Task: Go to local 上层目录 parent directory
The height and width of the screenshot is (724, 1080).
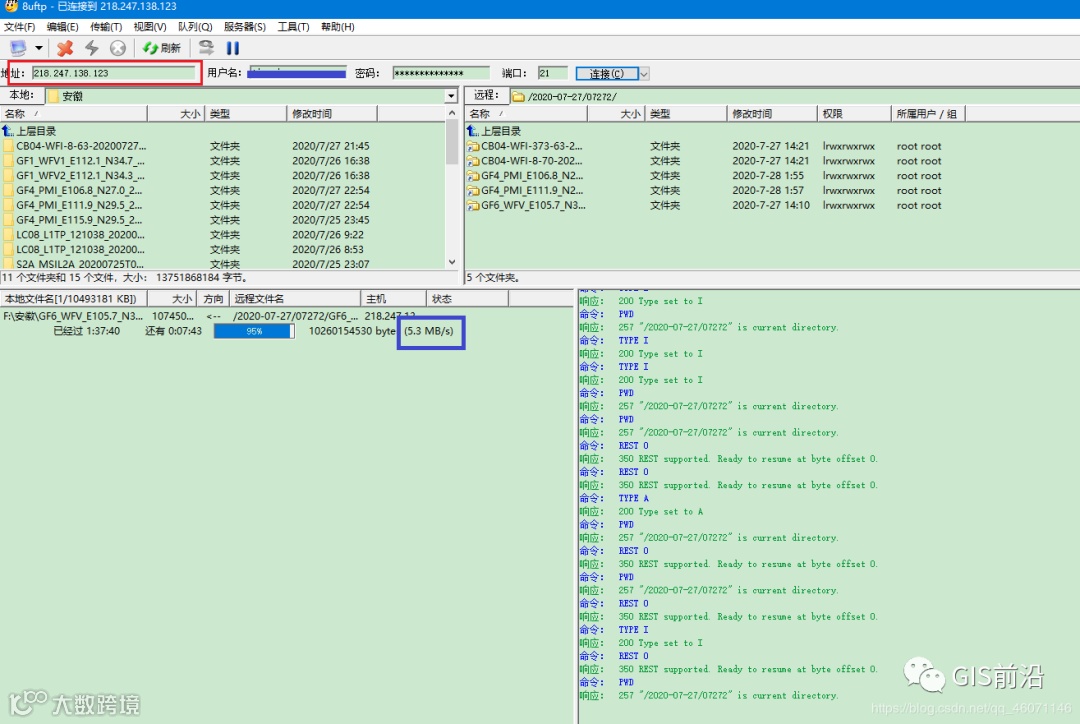Action: 30,131
